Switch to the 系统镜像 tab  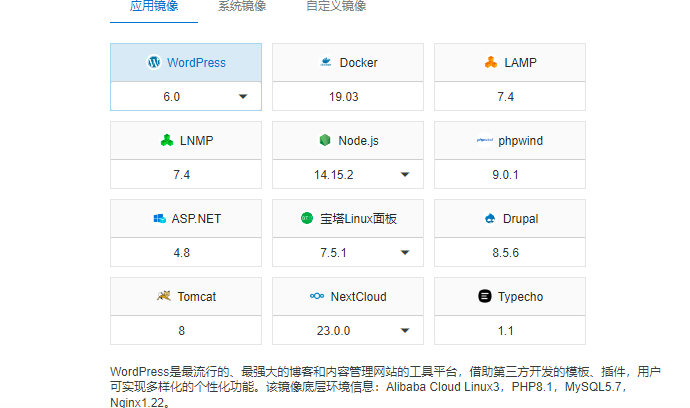pyautogui.click(x=242, y=6)
